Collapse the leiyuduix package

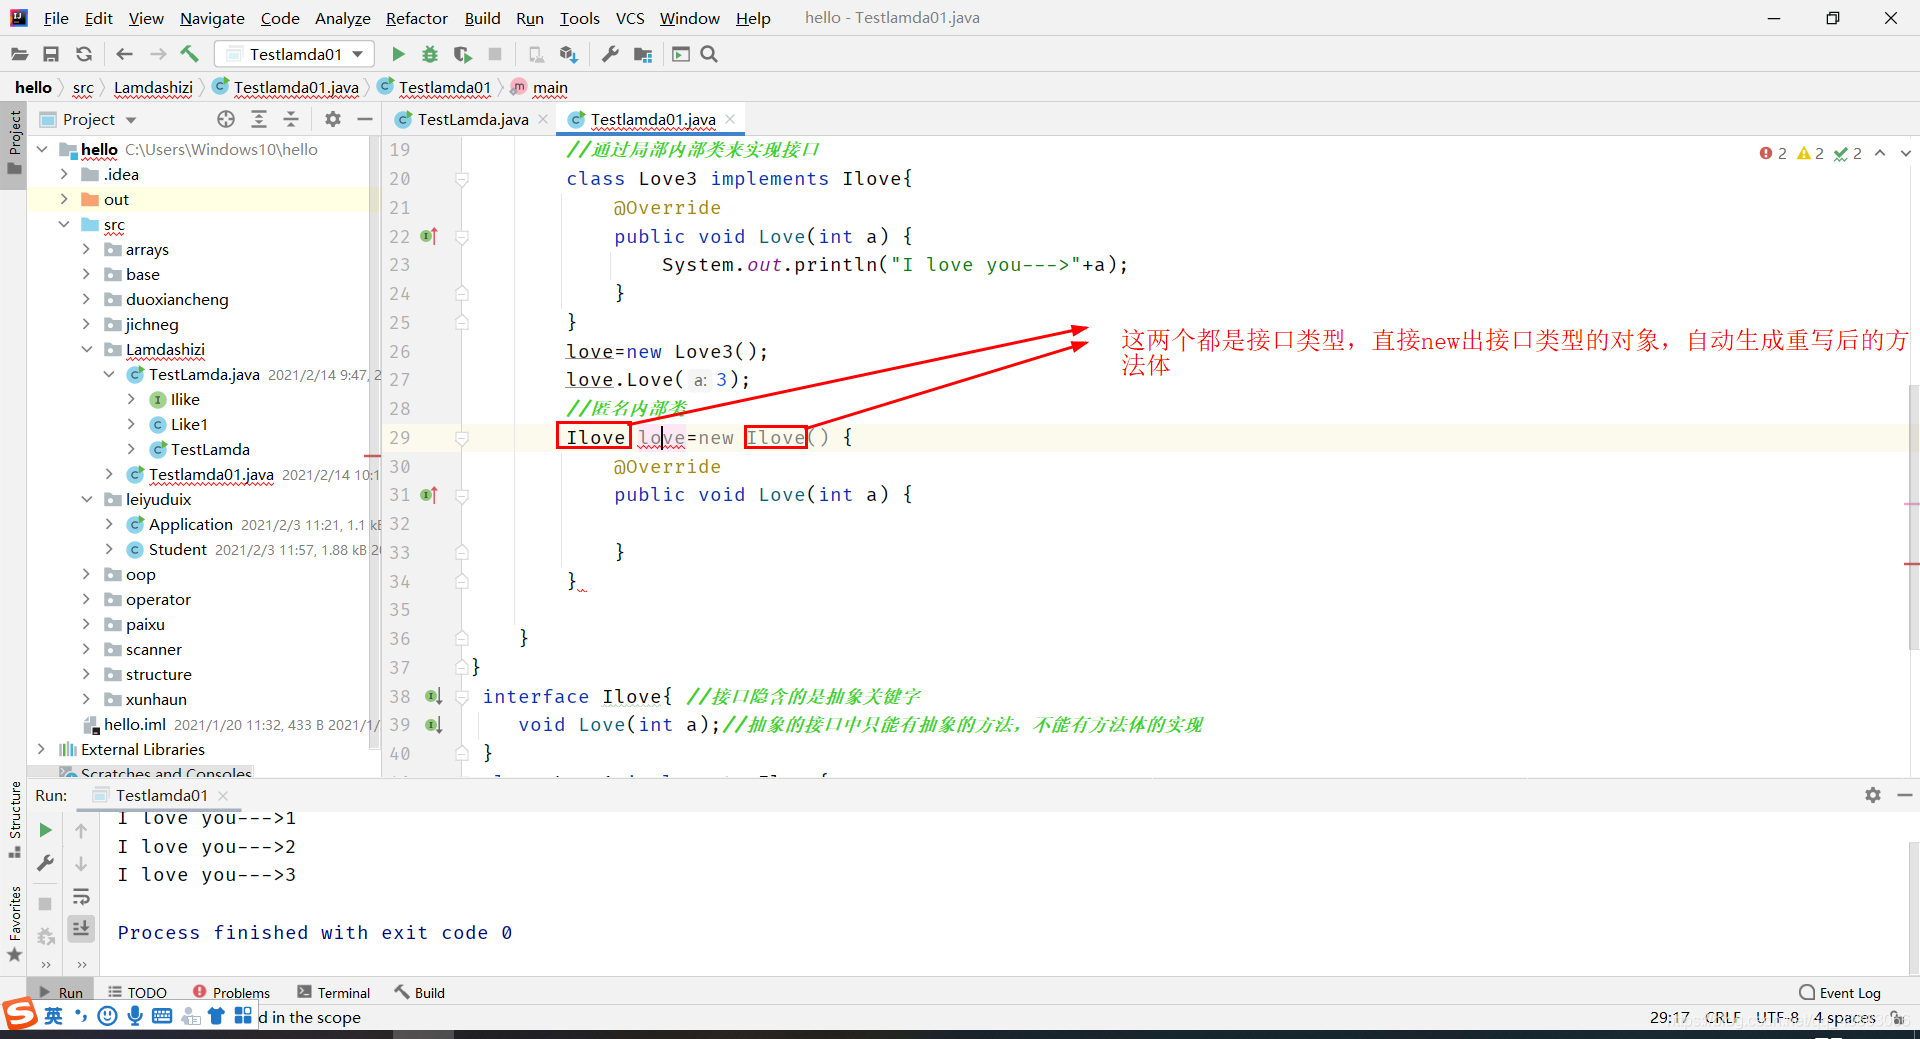pyautogui.click(x=86, y=499)
